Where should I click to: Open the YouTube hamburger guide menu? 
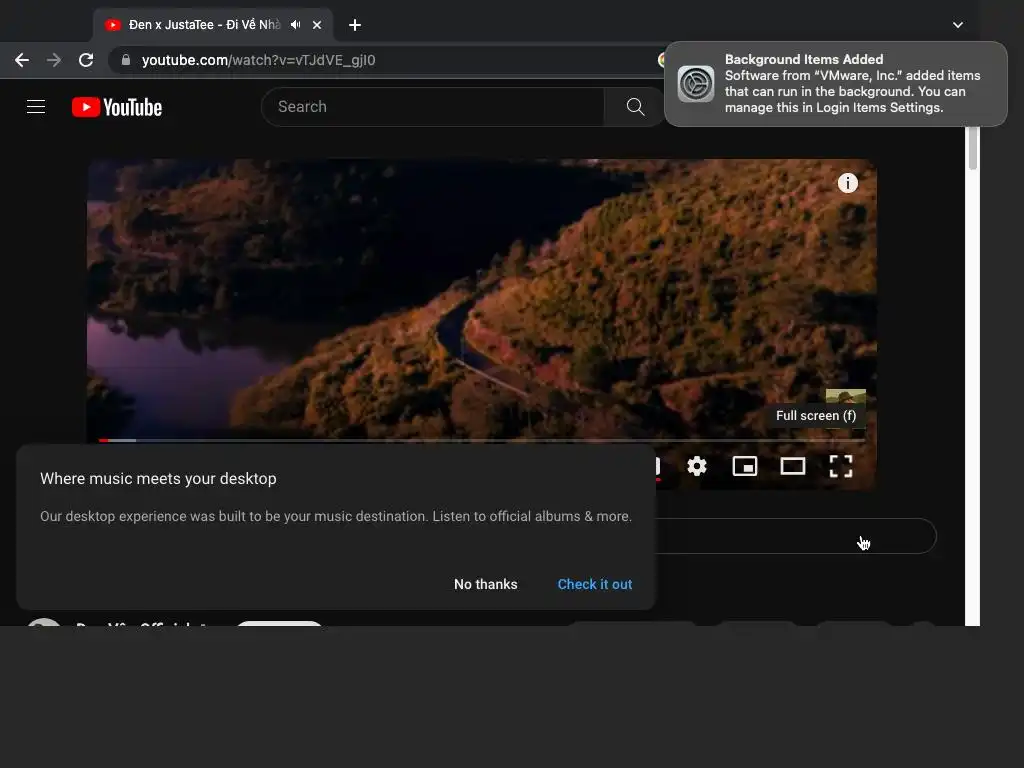pos(36,106)
